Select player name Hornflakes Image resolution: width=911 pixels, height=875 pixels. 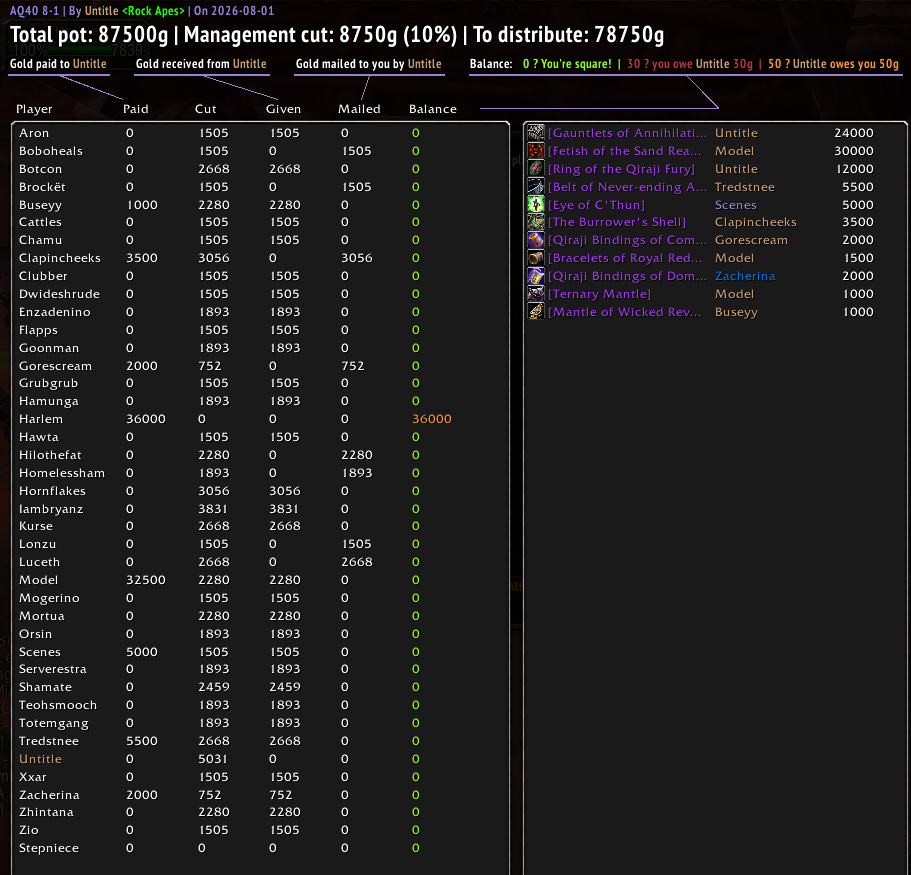tap(52, 491)
